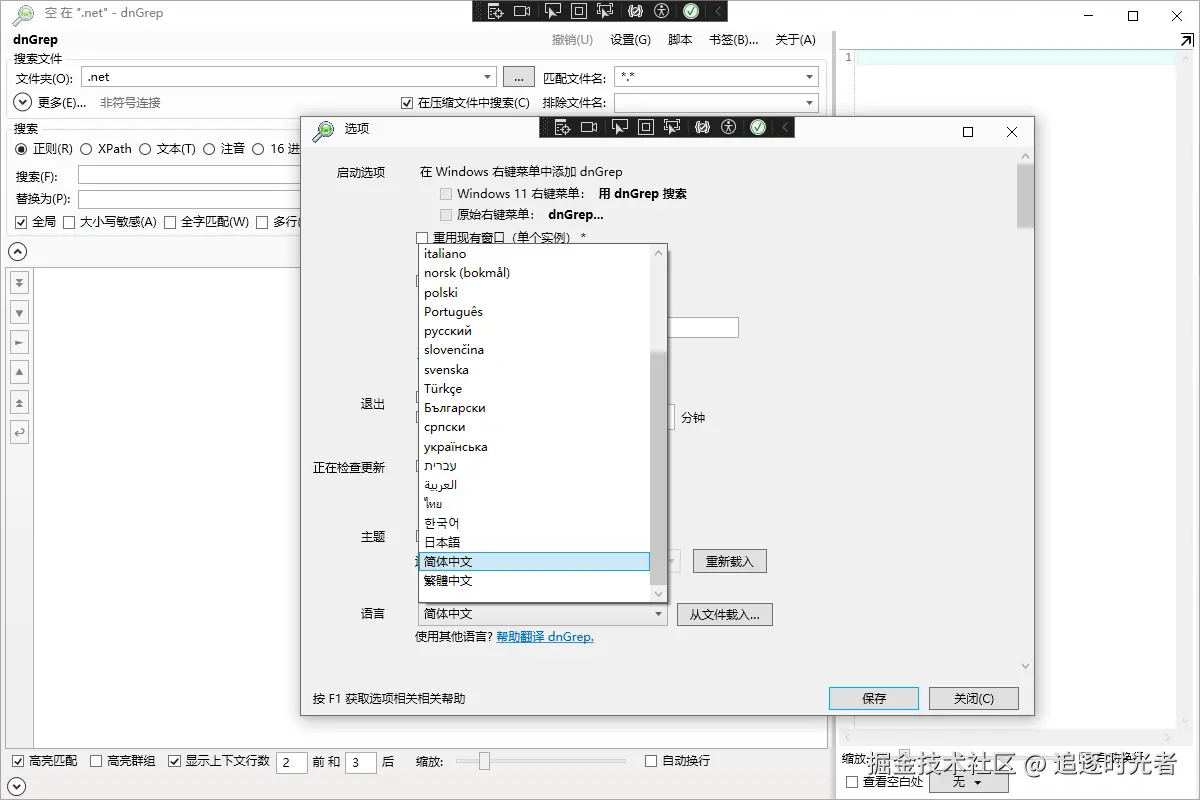
Task: Open the 帮助翻译 dnGrep. link
Action: click(545, 637)
